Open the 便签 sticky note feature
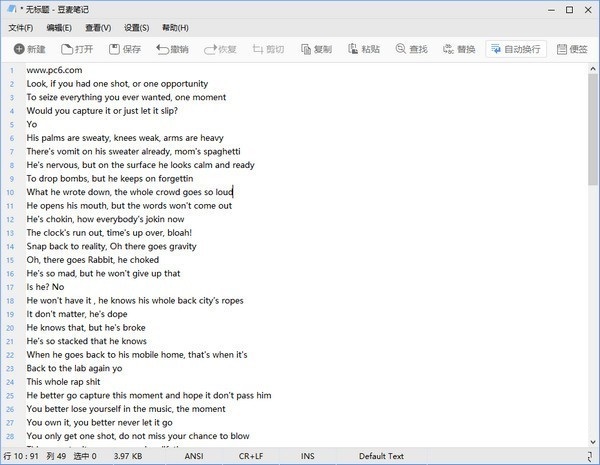600x465 pixels. pos(572,49)
